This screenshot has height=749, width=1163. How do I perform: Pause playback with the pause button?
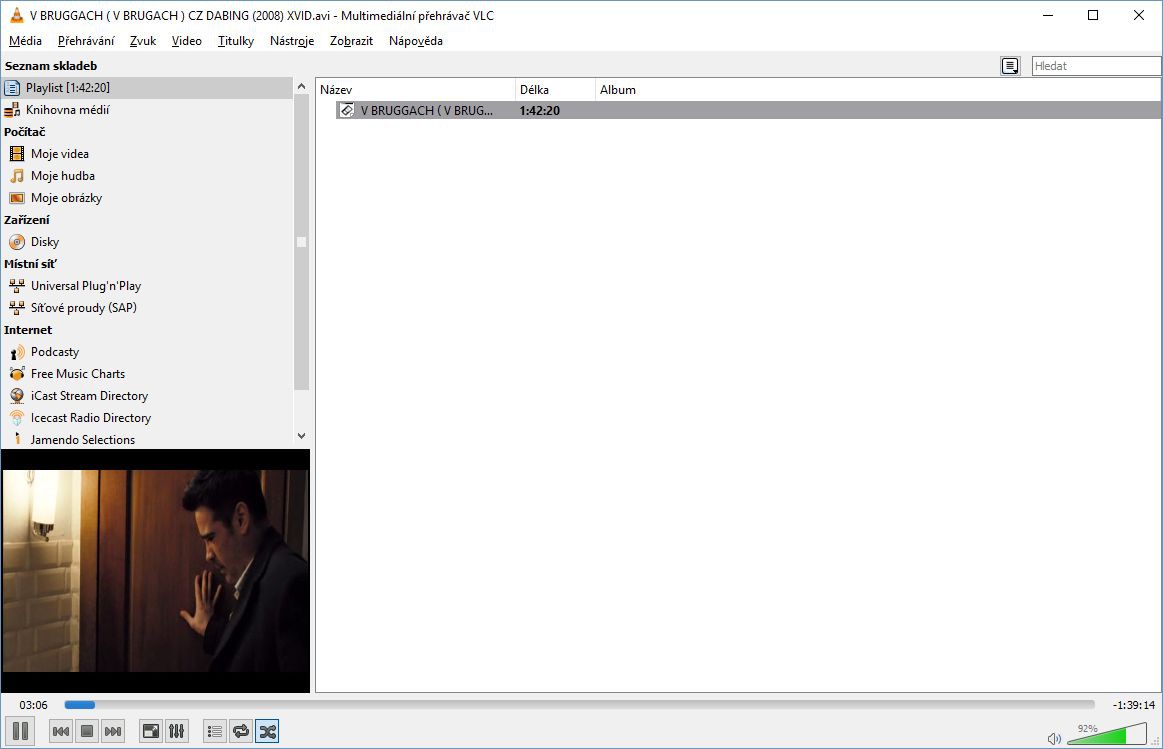click(x=20, y=731)
